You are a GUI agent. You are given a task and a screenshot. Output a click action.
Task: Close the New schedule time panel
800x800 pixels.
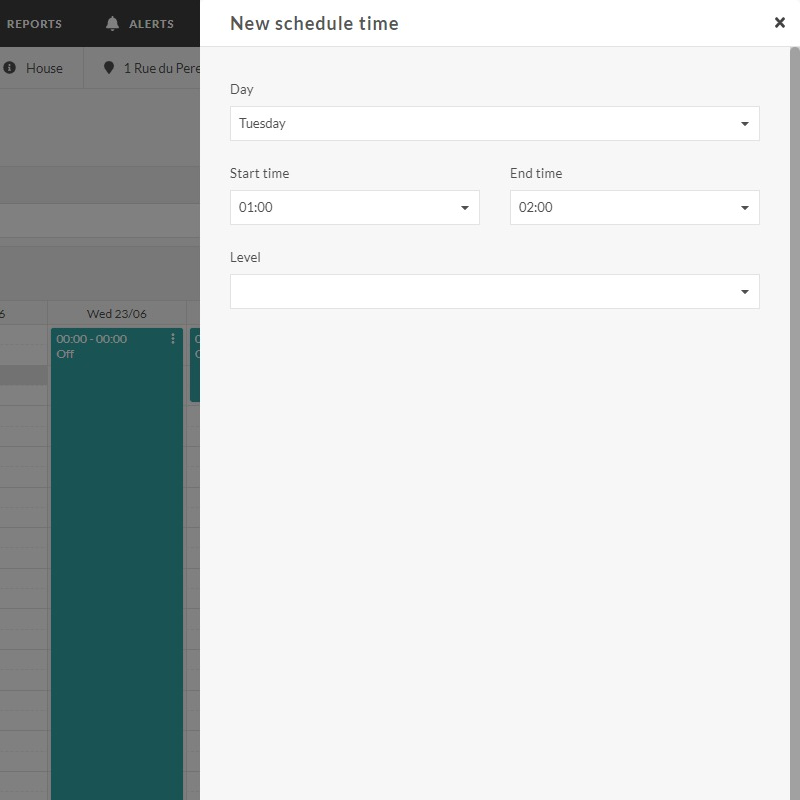(x=780, y=22)
